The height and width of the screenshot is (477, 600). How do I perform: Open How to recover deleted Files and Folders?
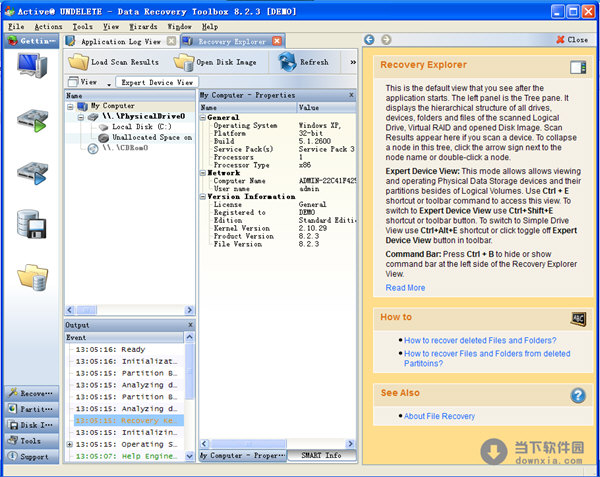(x=480, y=340)
